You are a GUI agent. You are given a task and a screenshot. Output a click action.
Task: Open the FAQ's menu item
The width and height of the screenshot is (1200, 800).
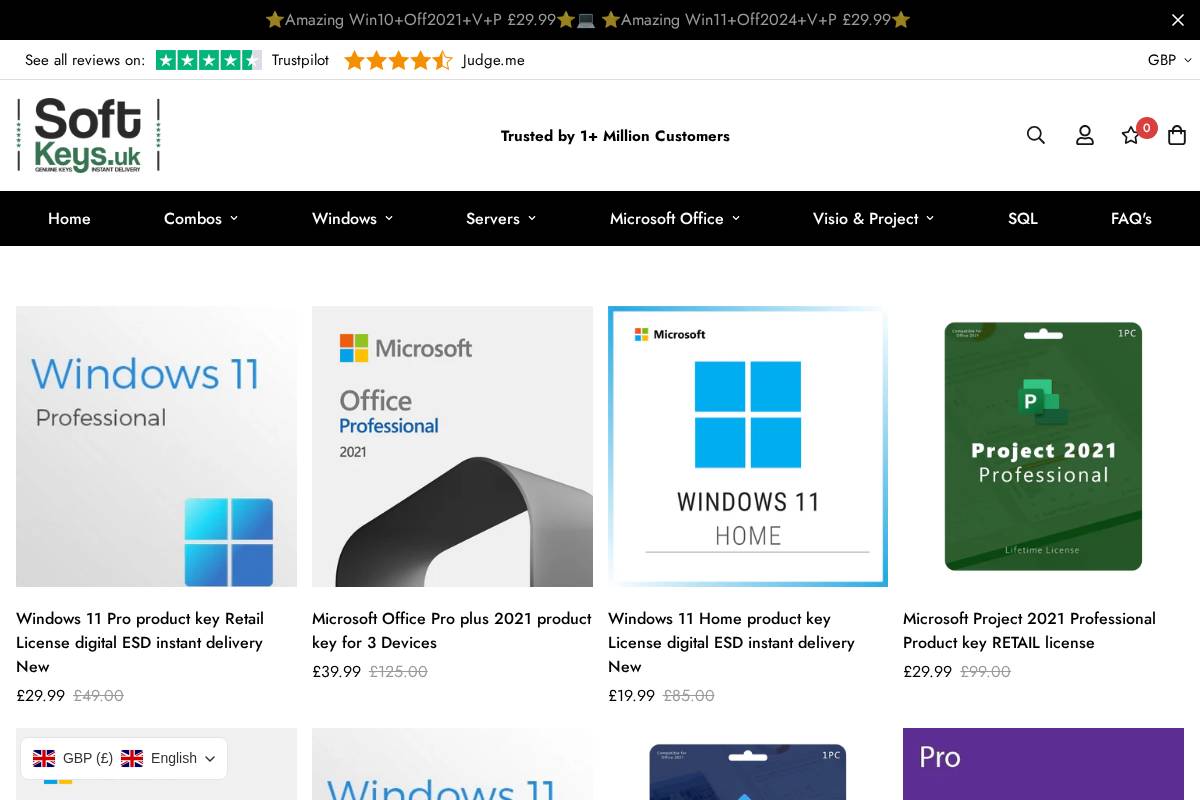(x=1131, y=218)
